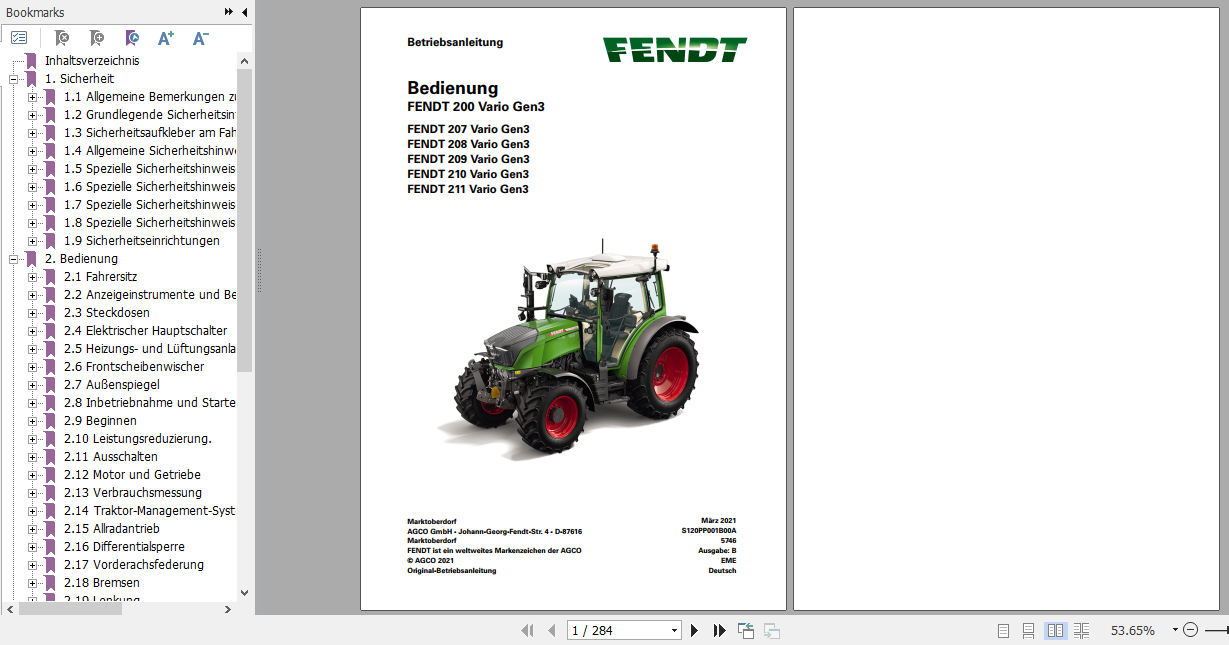Open 2.6 Frontscheibenwischer bookmark

134,367
